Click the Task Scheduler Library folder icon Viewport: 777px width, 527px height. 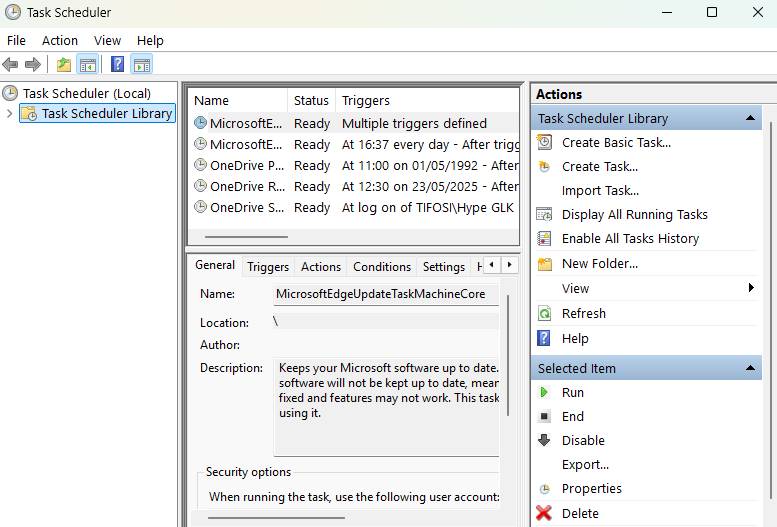29,114
